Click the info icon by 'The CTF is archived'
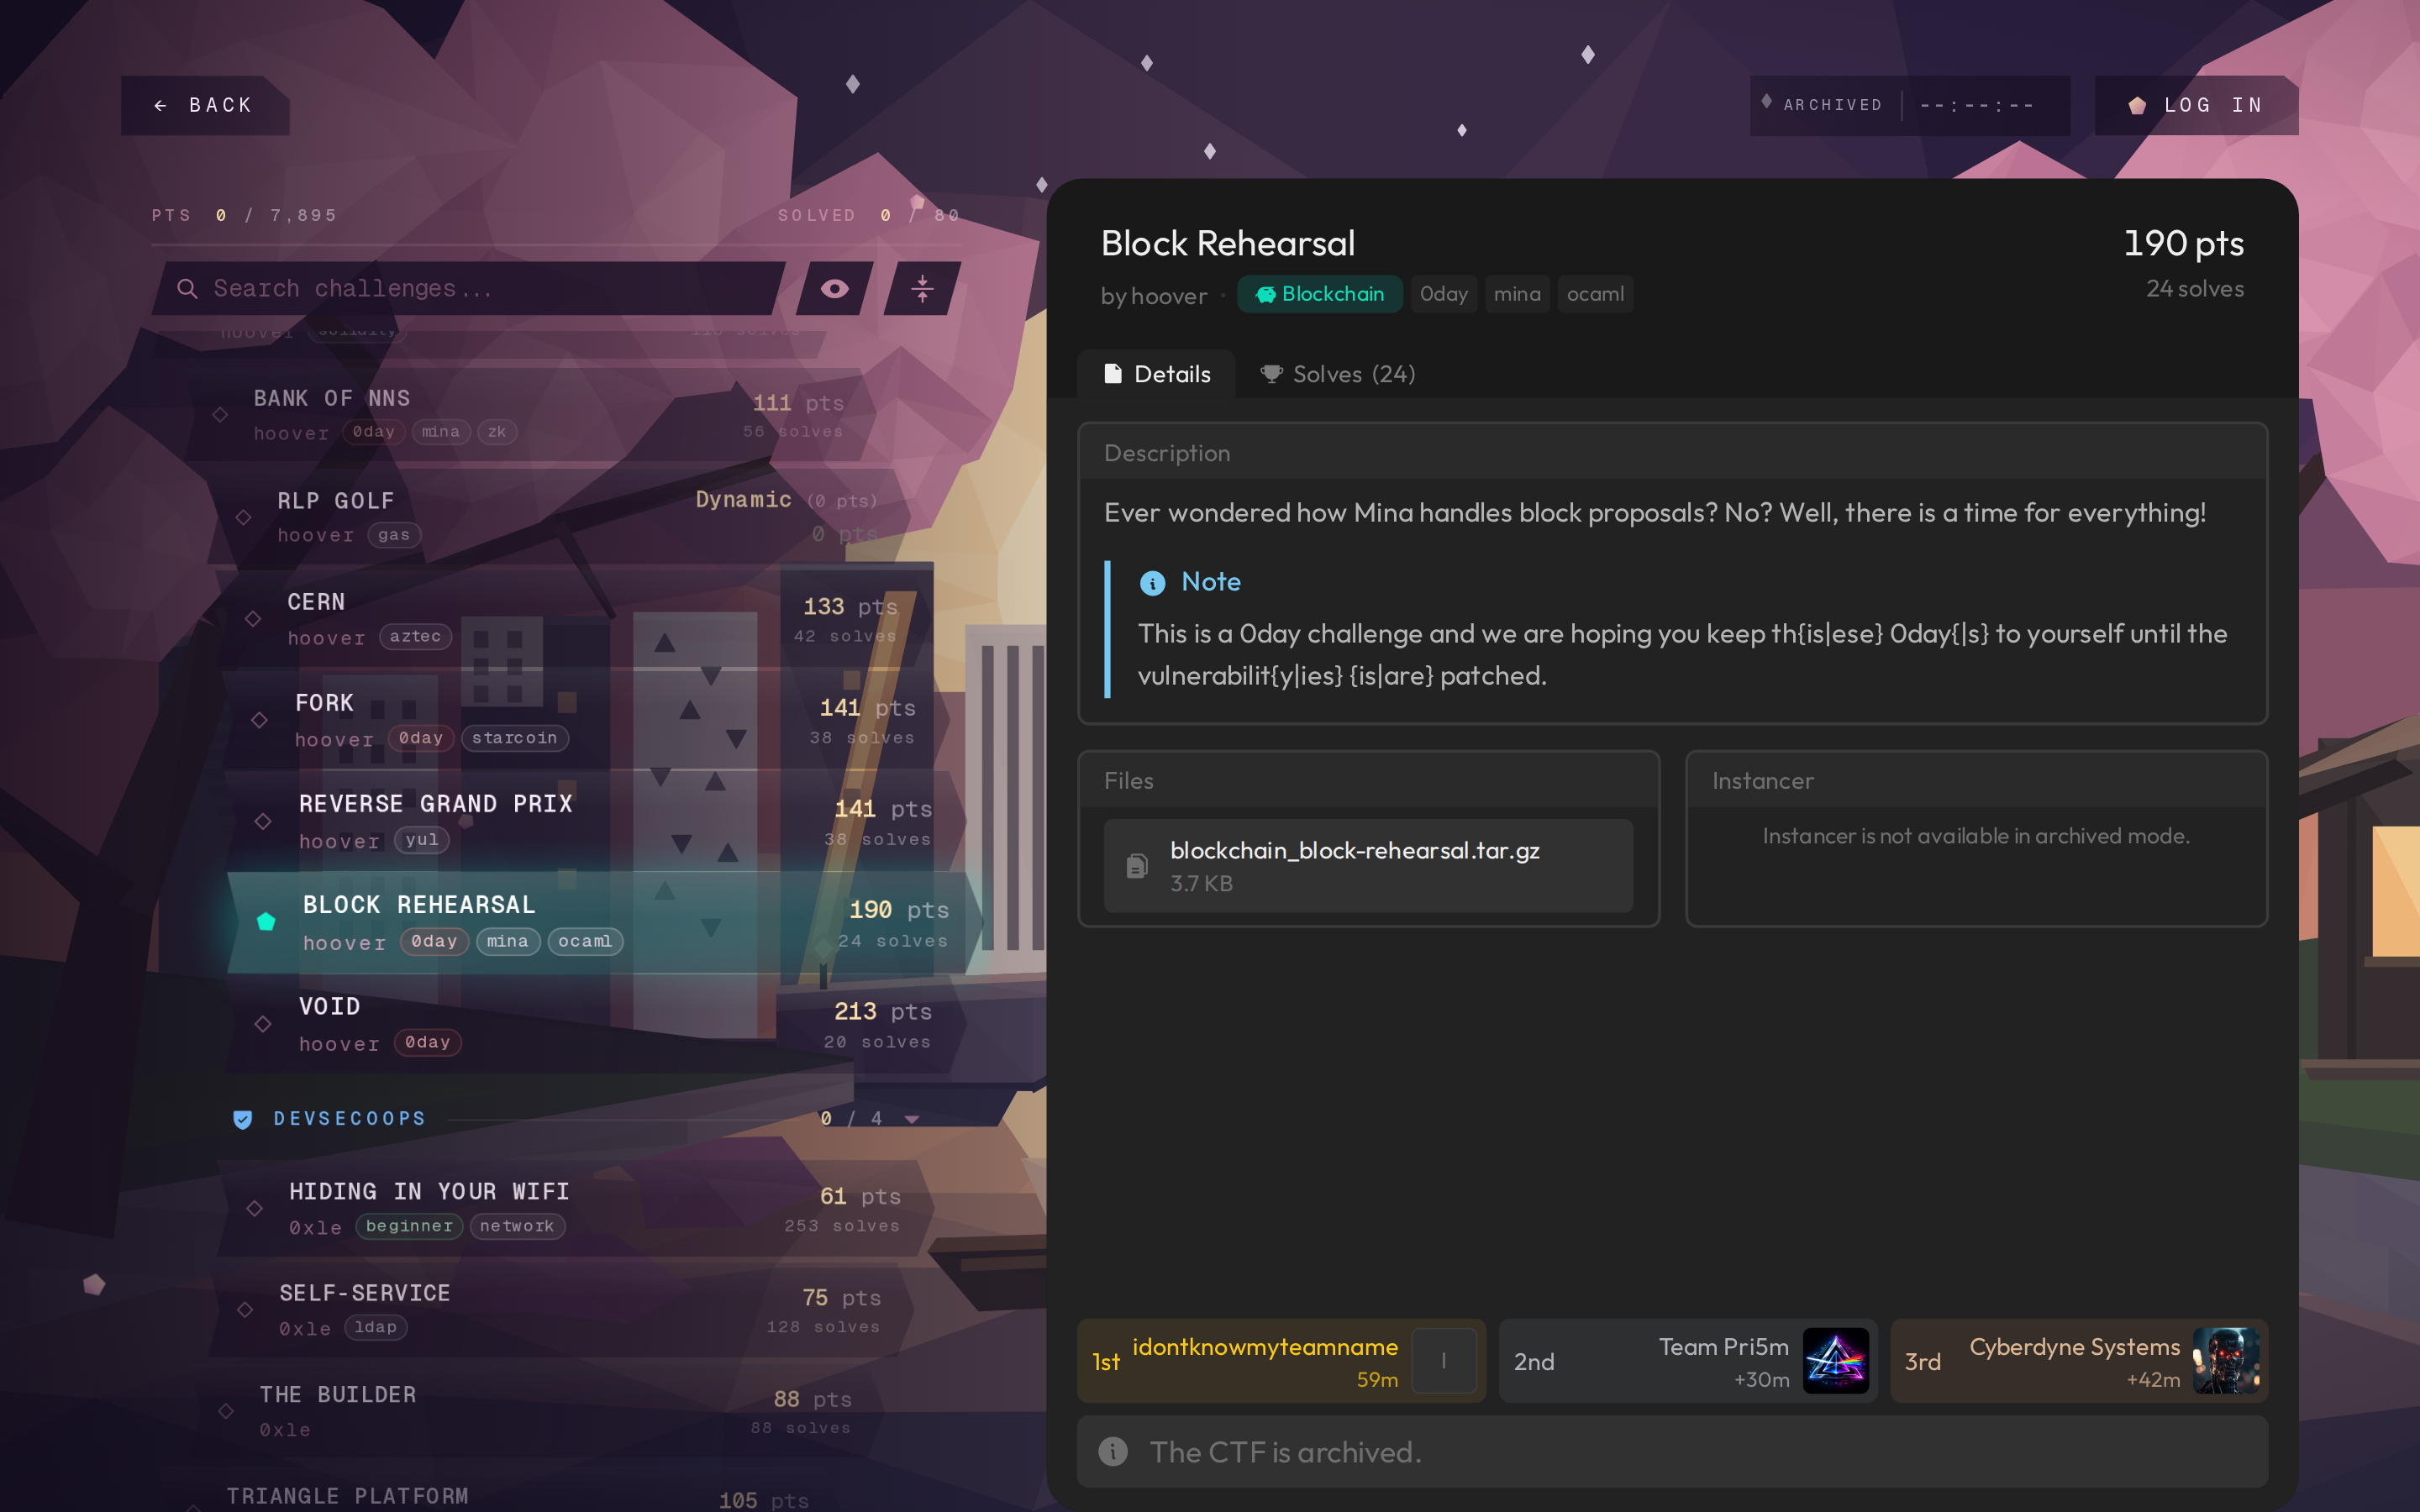The width and height of the screenshot is (2420, 1512). coord(1113,1451)
